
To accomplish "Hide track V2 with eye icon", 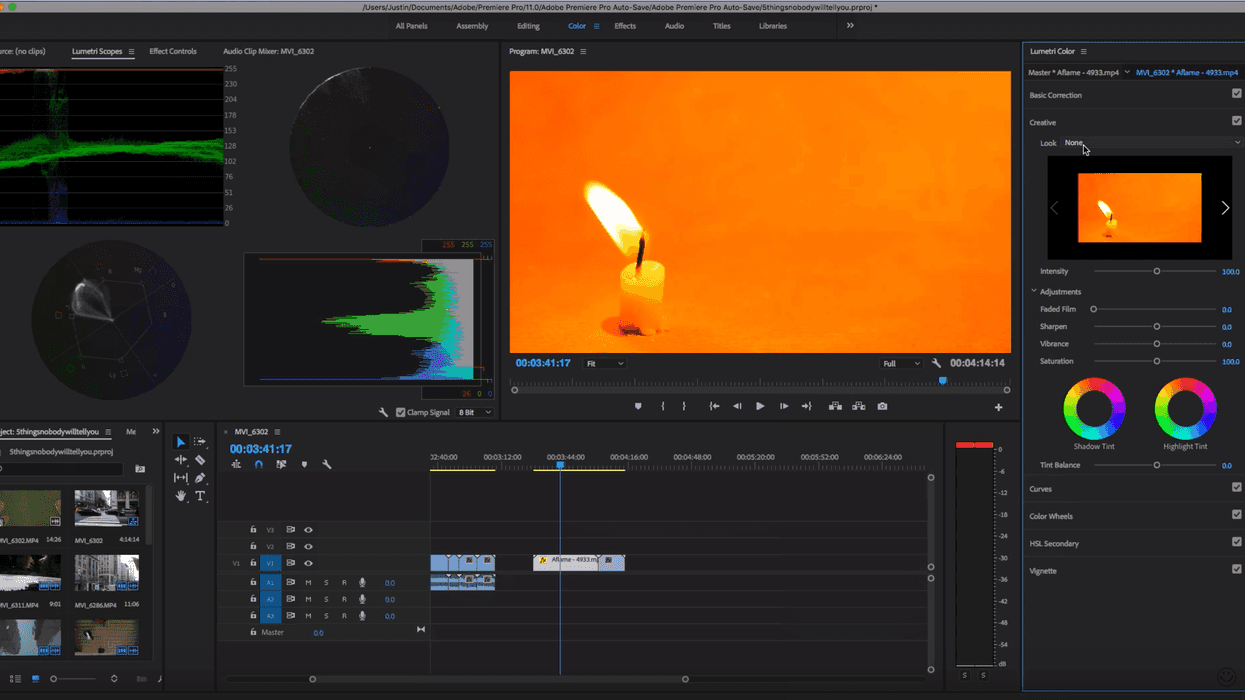I will 308,547.
